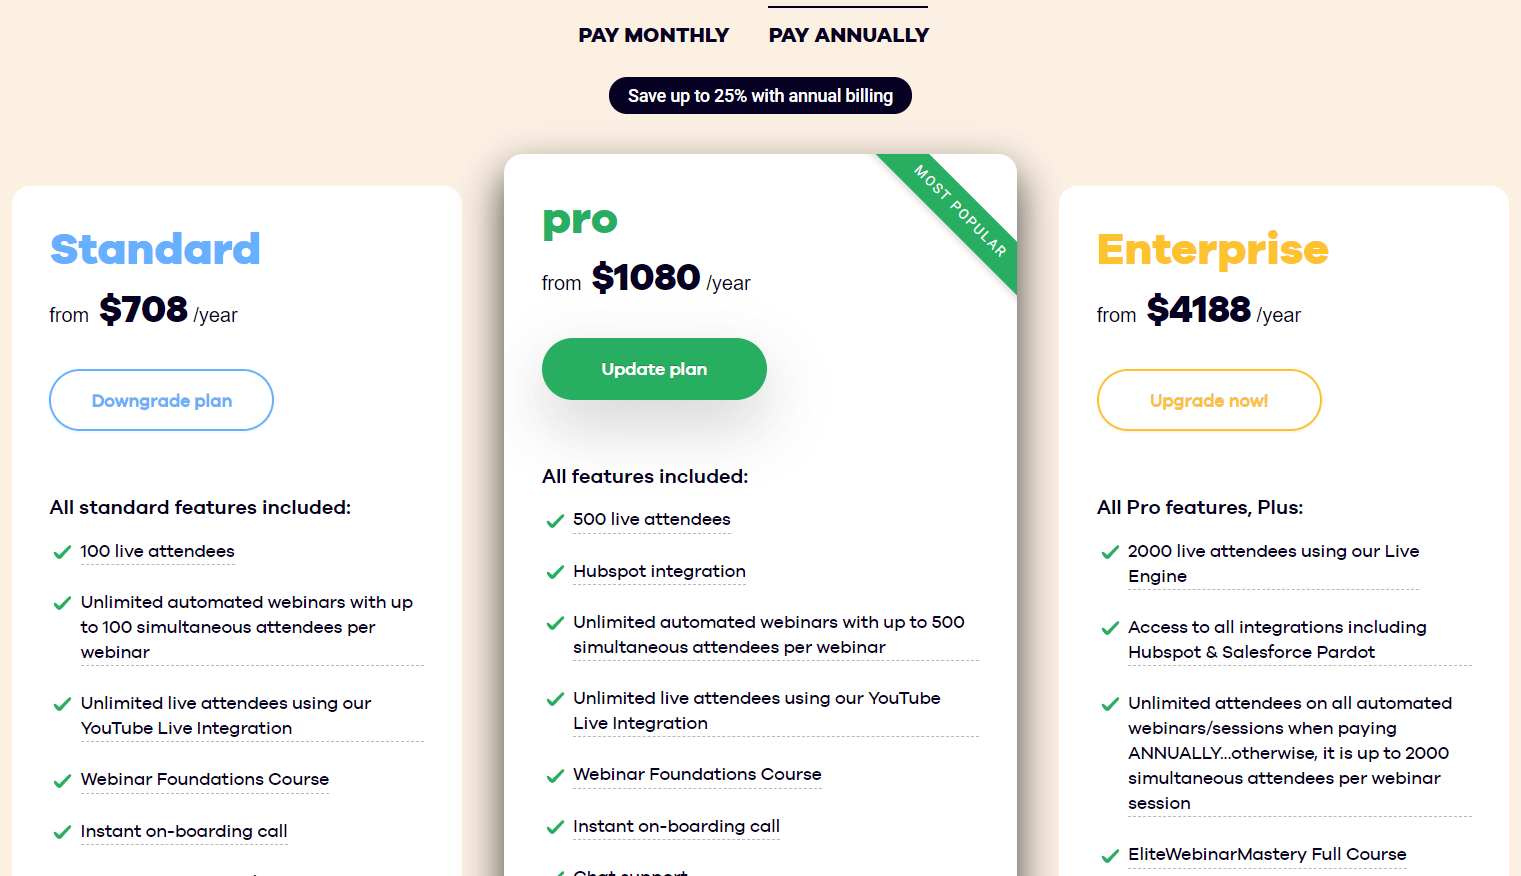This screenshot has width=1521, height=876.
Task: Click checkmark beside 100 live attendees
Action: pyautogui.click(x=62, y=552)
